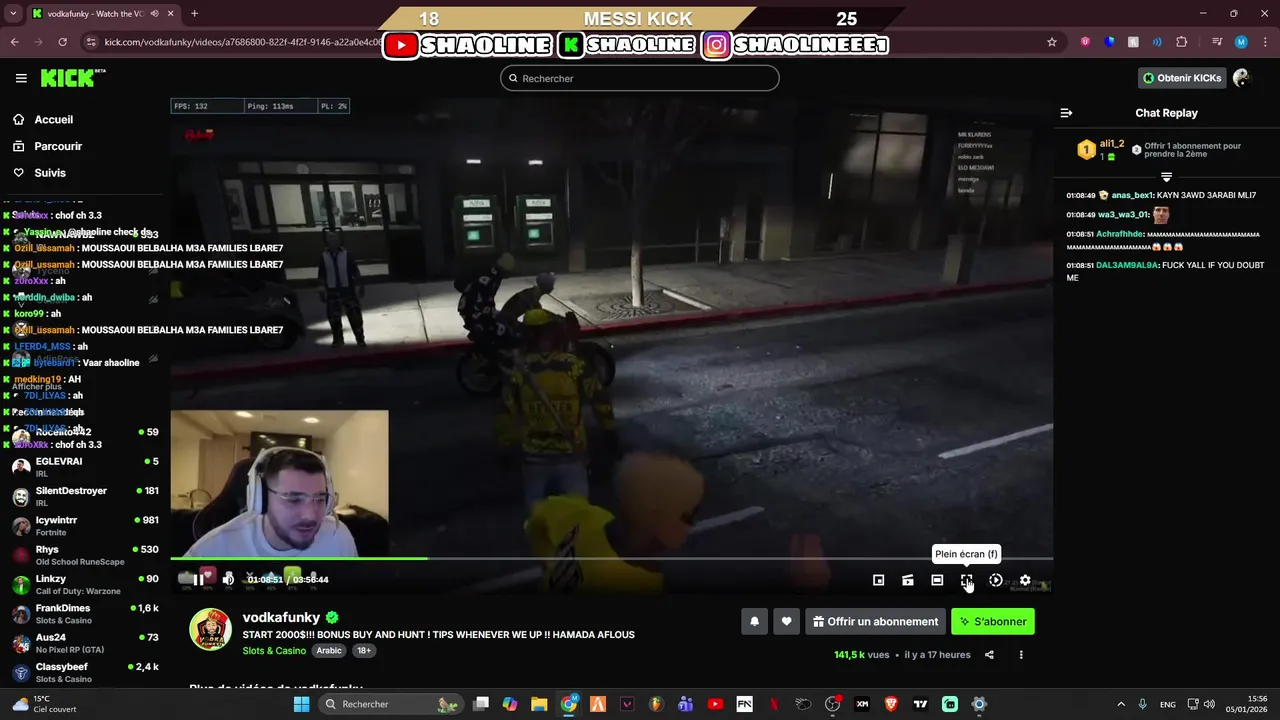This screenshot has width=1280, height=720.
Task: Cast the video to a device
Action: point(908,580)
